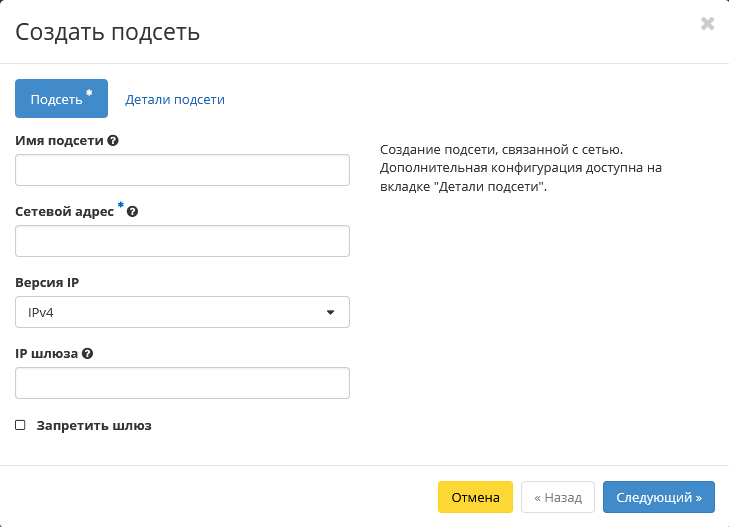This screenshot has height=527, width=729.
Task: Click the IP шлюза input box
Action: [182, 383]
